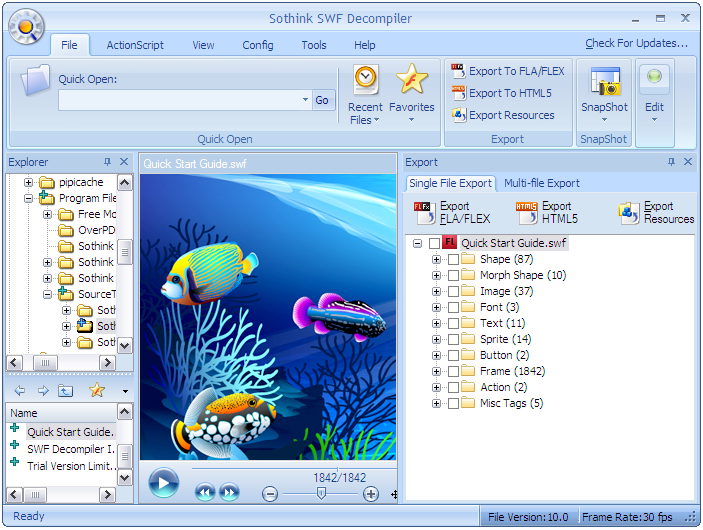Check the Frame (1842) checkbox
This screenshot has height=530, width=703.
coord(453,372)
